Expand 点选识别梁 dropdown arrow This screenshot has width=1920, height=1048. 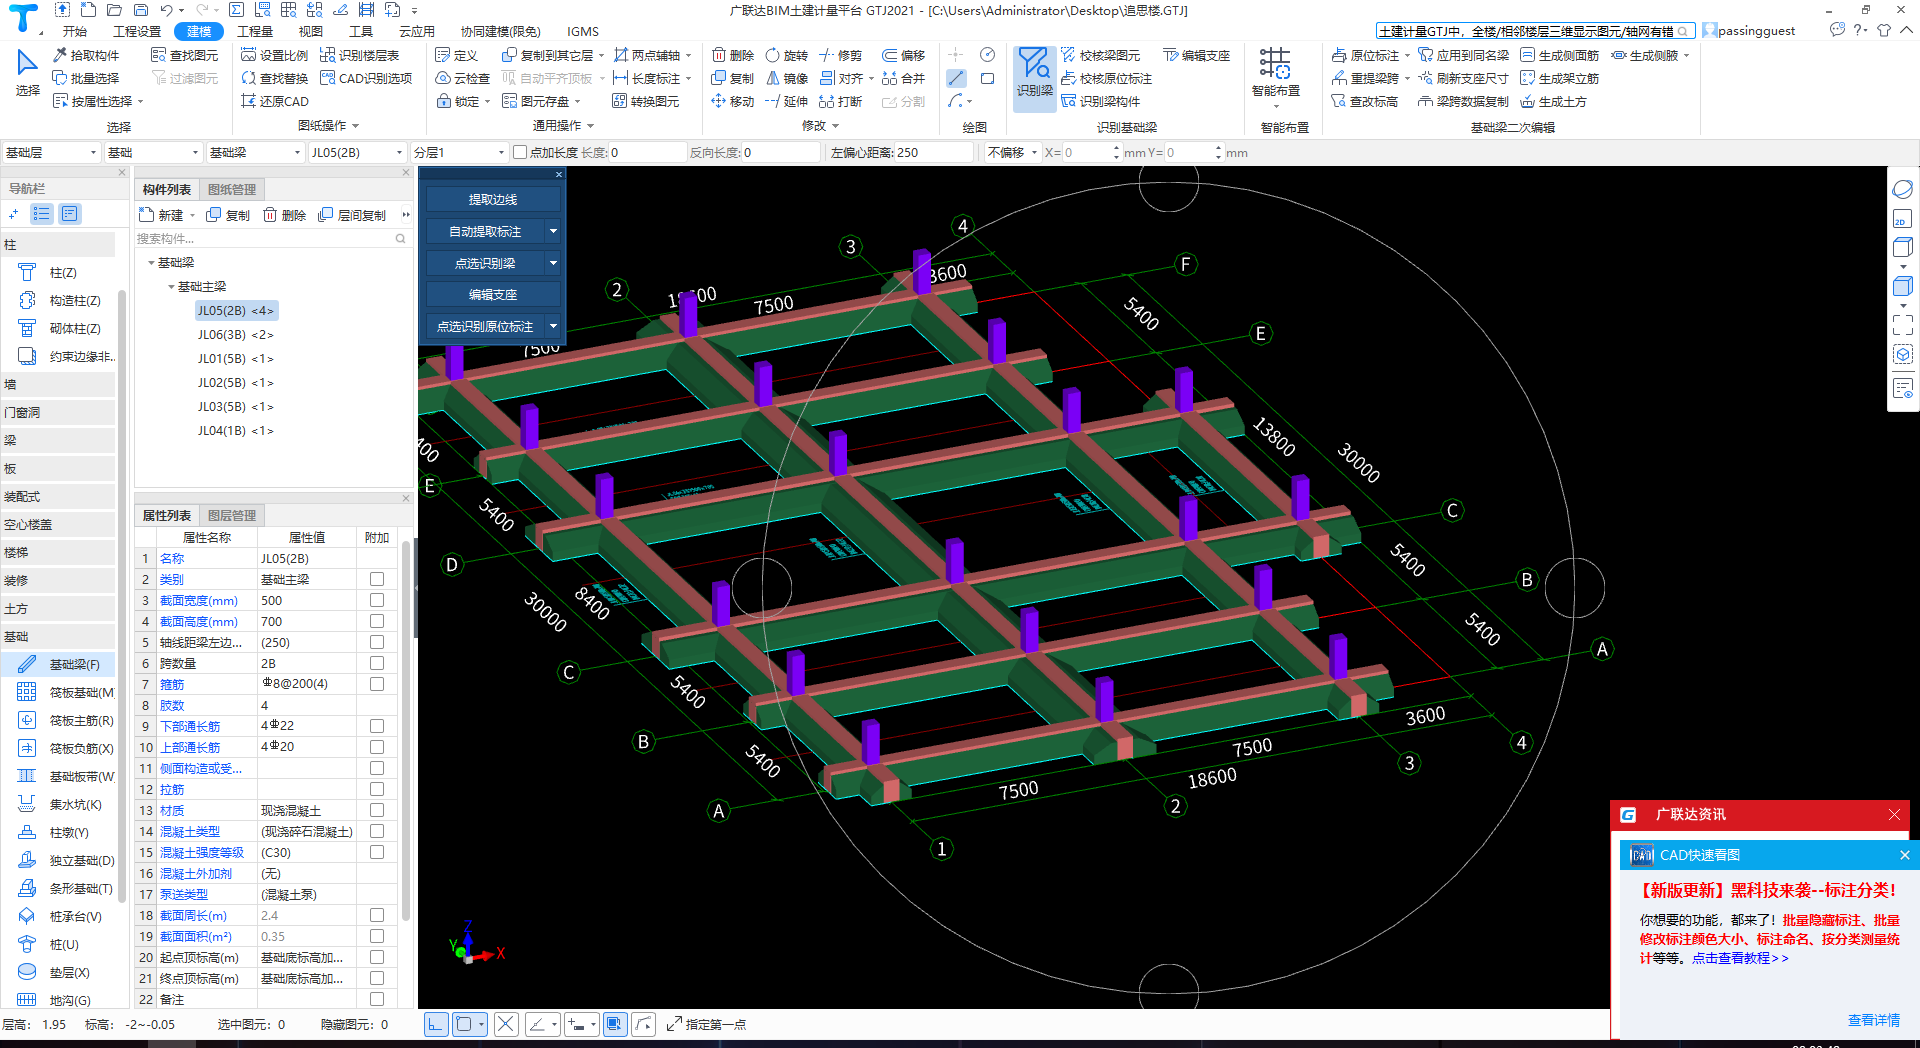pyautogui.click(x=553, y=263)
